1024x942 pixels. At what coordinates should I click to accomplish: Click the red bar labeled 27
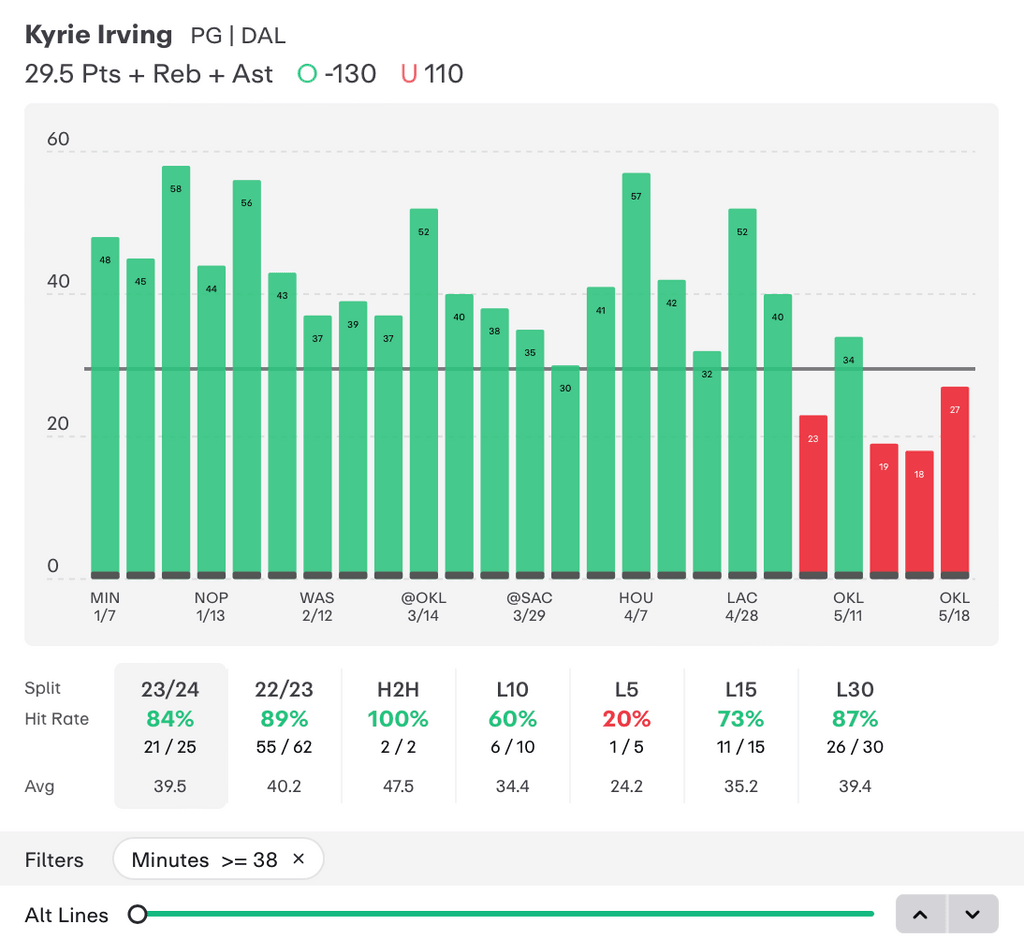pyautogui.click(x=955, y=483)
